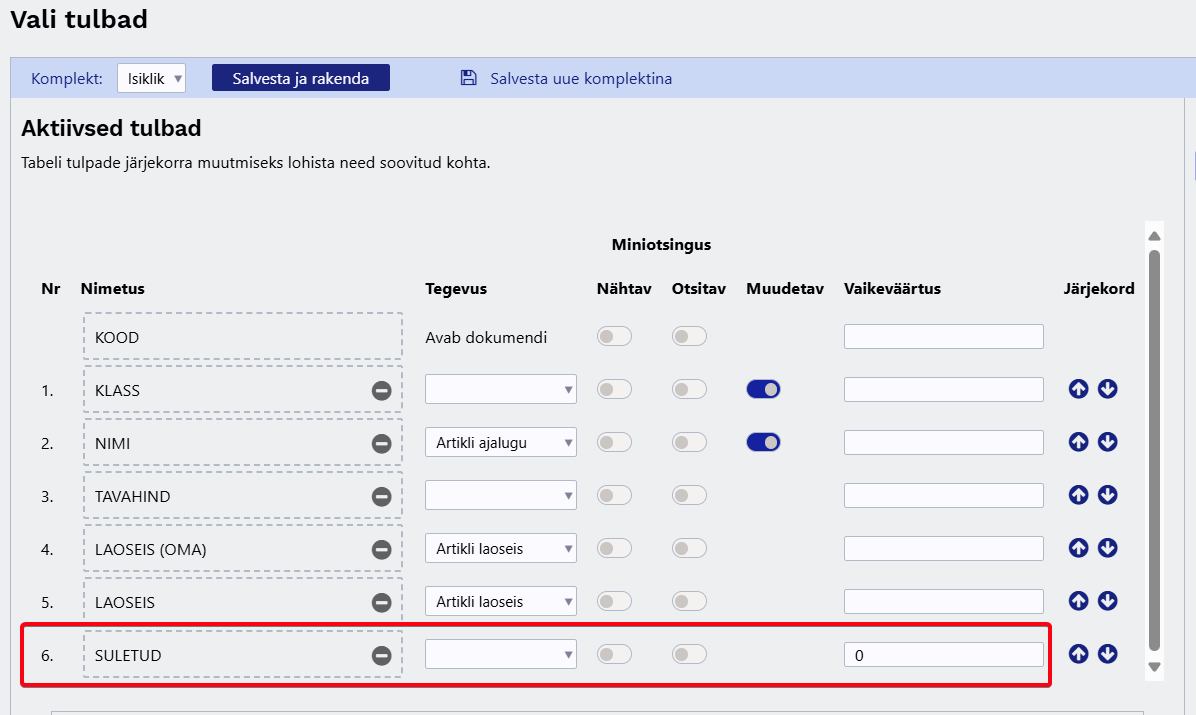Toggle Otsitav switch for TAVAHIND
Screen dimensions: 1196x715
click(x=689, y=495)
